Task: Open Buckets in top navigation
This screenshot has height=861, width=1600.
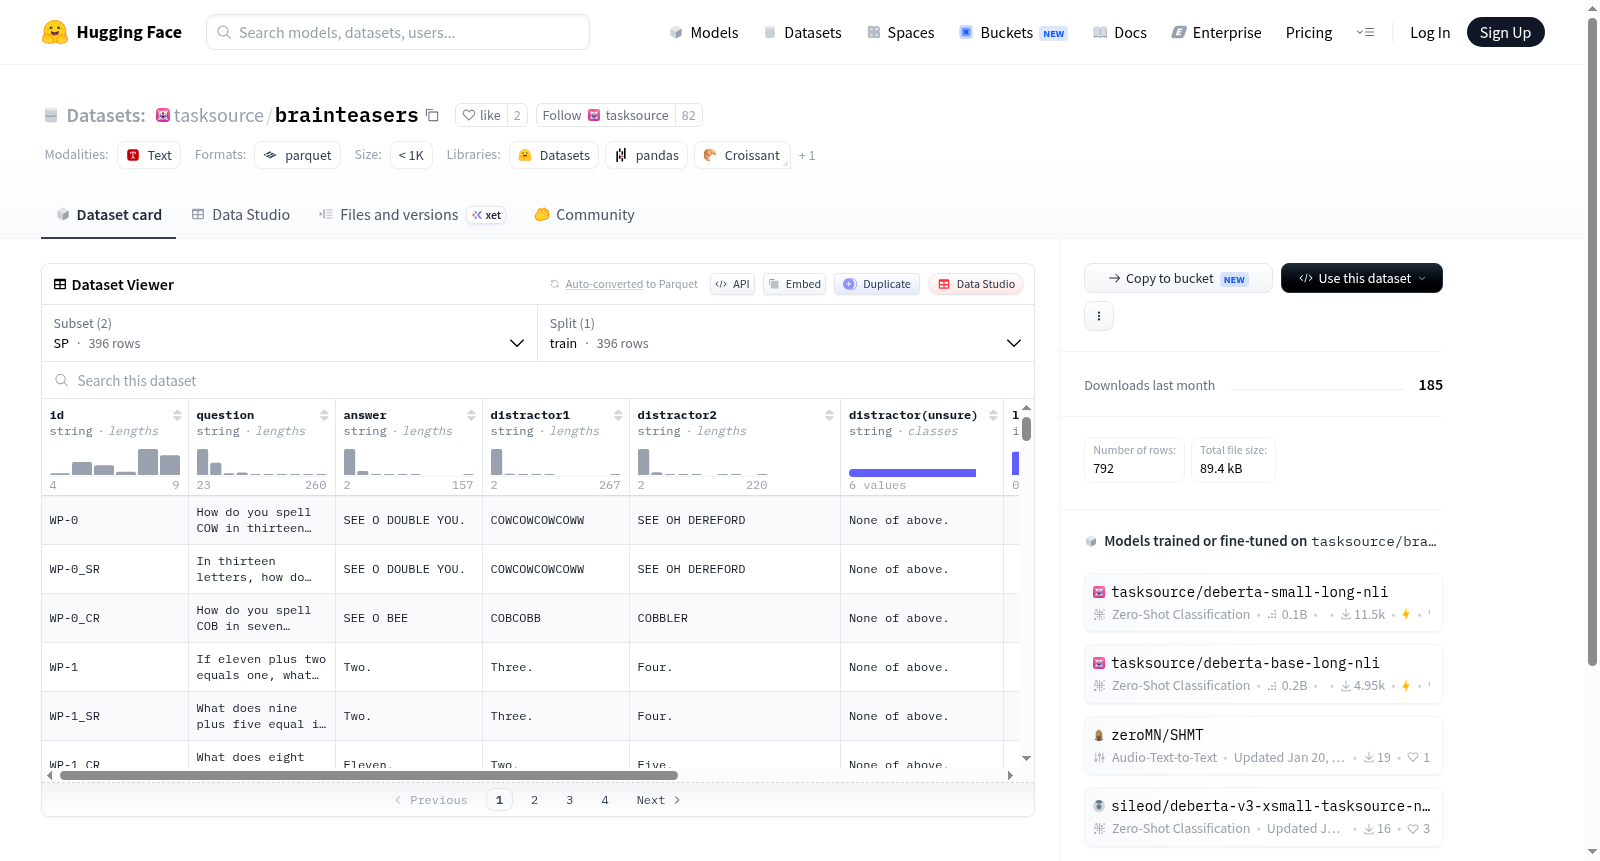Action: [x=1013, y=32]
